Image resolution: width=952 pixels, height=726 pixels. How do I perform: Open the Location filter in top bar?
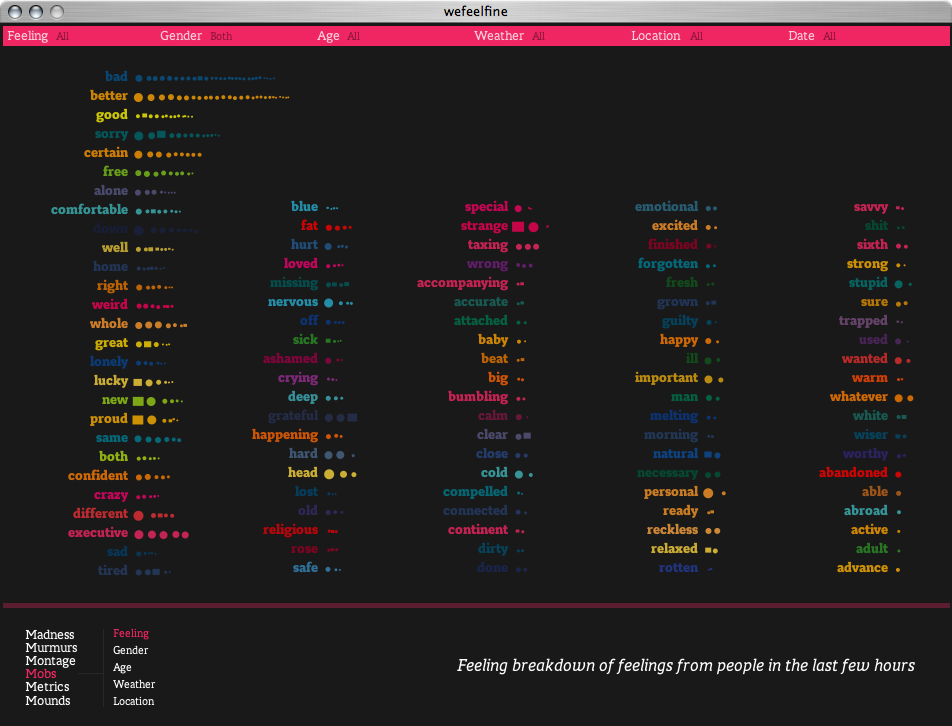(x=656, y=36)
